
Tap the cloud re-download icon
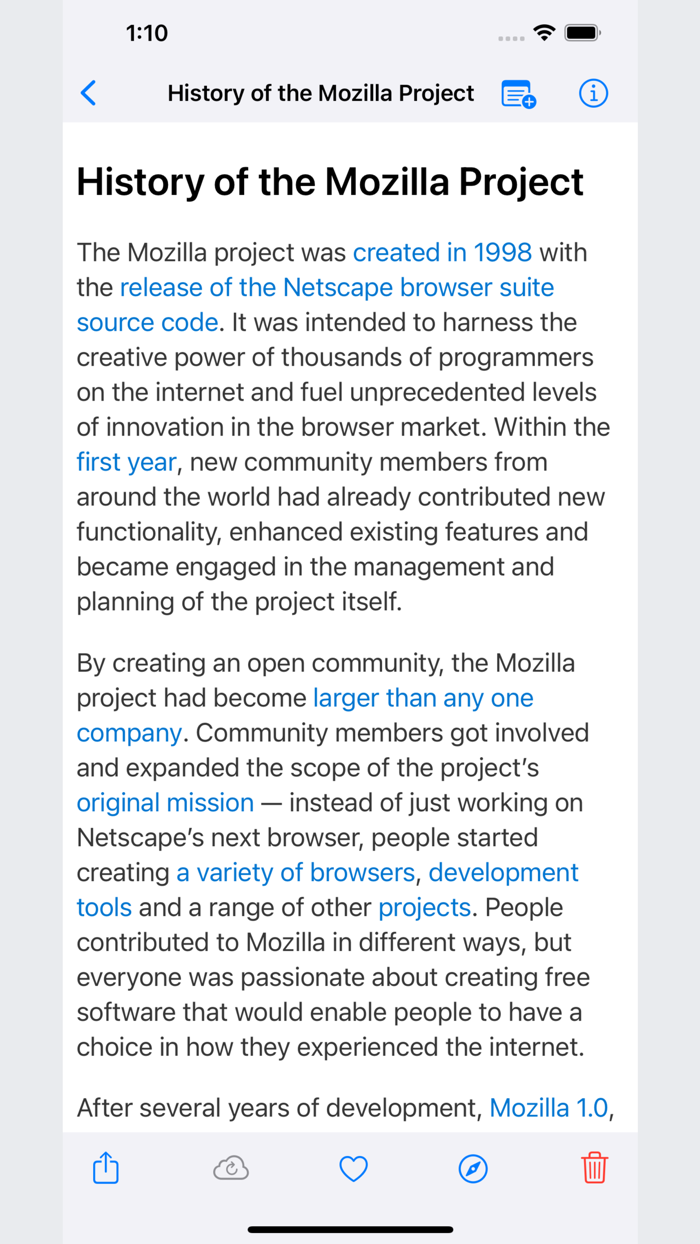pos(230,1168)
